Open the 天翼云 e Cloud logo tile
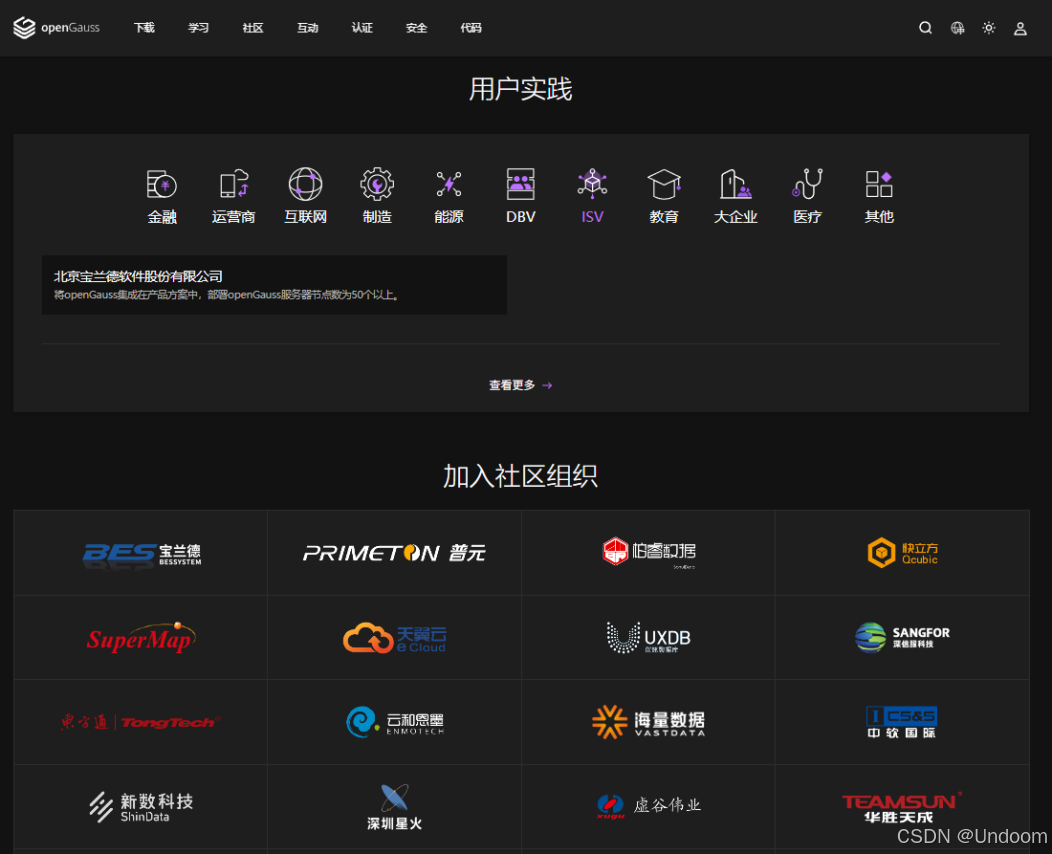This screenshot has width=1052, height=854. (x=394, y=637)
